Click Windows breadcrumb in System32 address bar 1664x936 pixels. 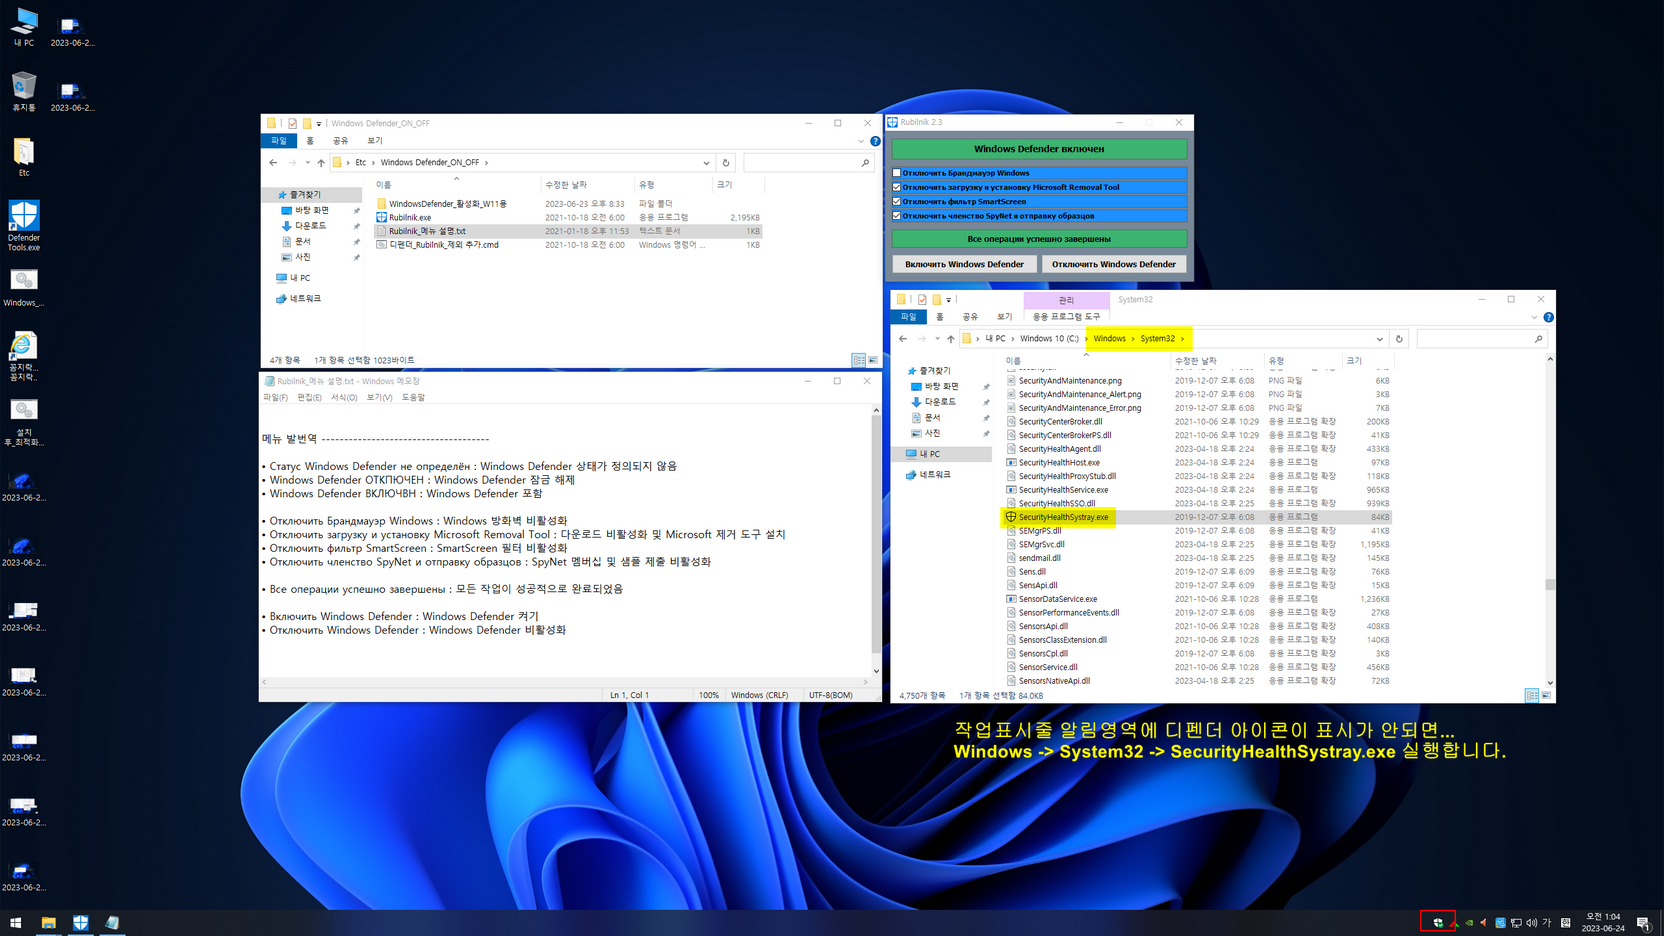(x=1109, y=339)
